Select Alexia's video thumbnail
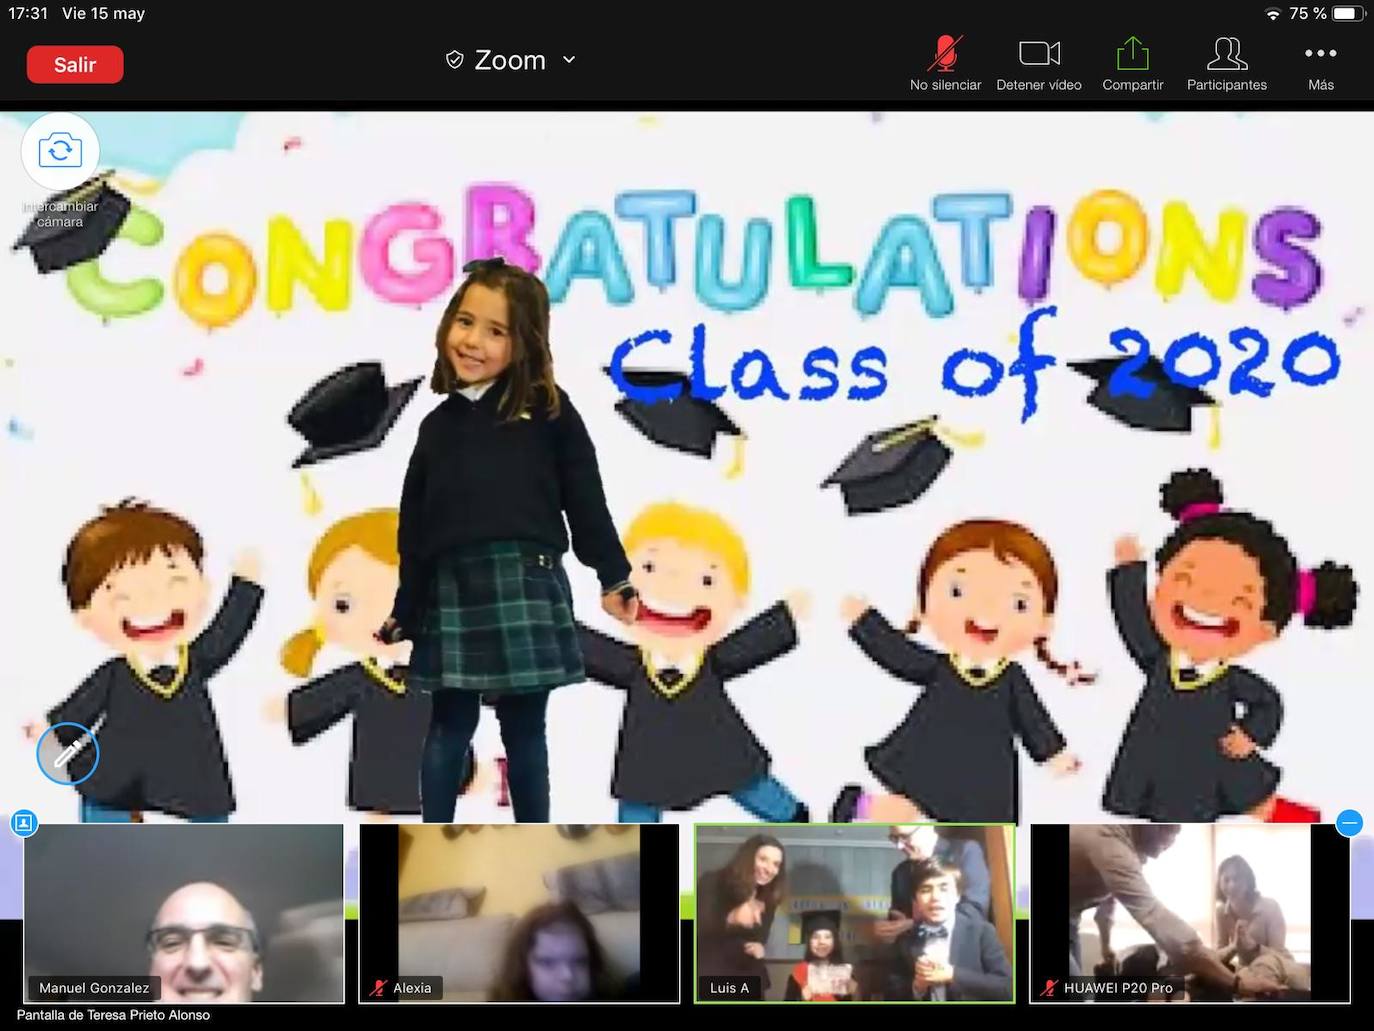 (x=518, y=913)
